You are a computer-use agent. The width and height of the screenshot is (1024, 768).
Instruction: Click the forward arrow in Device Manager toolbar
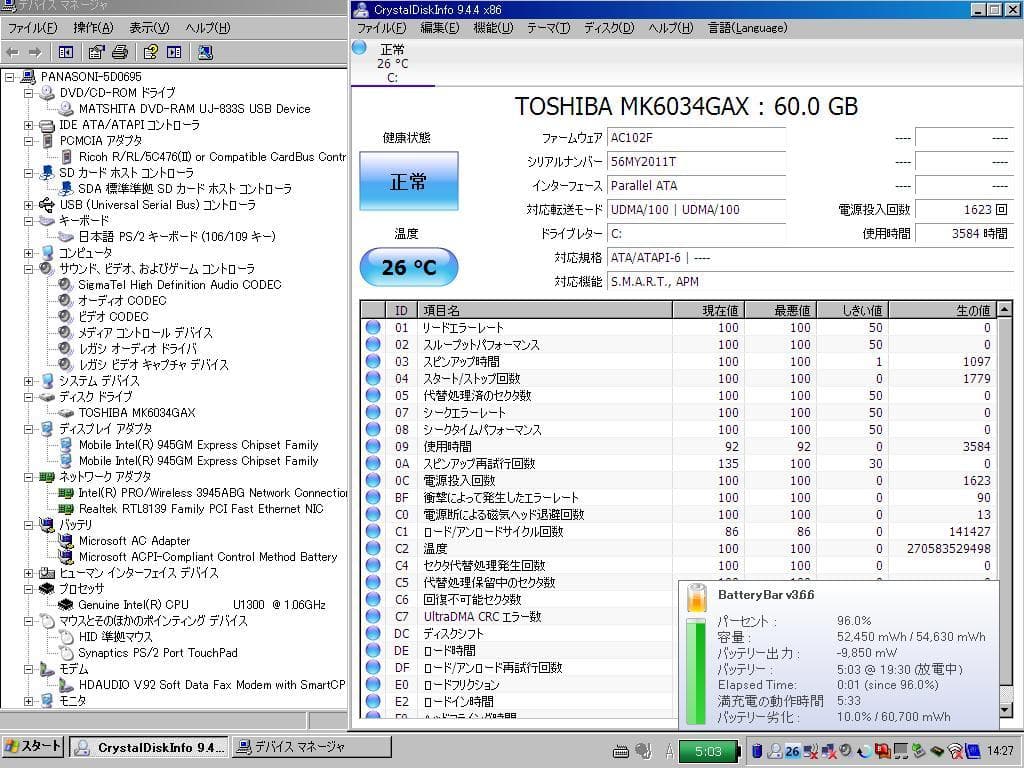35,52
